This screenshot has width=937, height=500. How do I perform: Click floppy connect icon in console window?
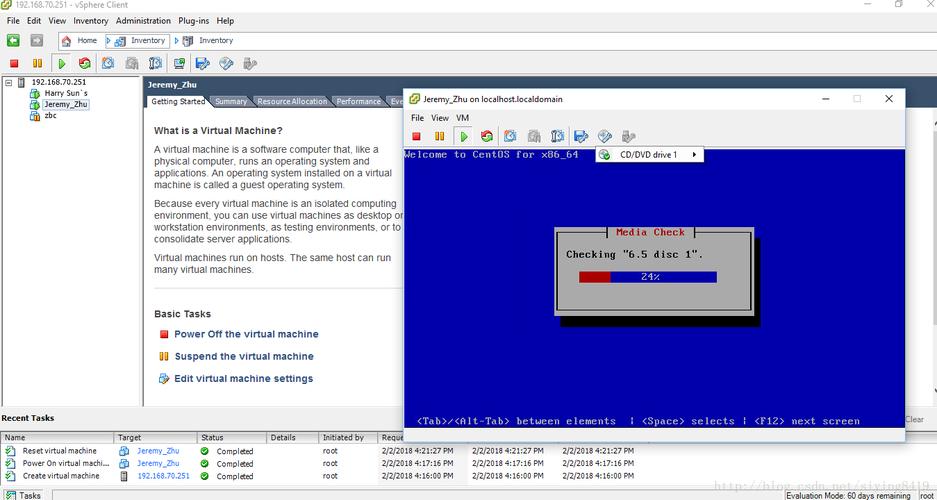[x=581, y=136]
